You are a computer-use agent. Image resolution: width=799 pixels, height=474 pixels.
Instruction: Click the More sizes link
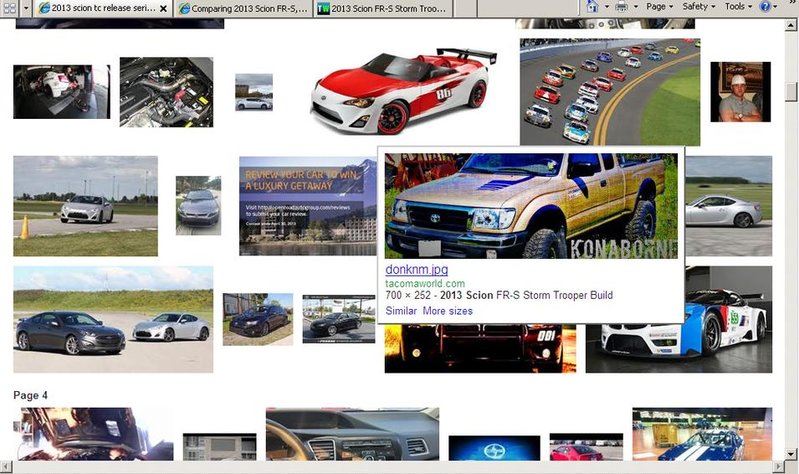pos(447,311)
